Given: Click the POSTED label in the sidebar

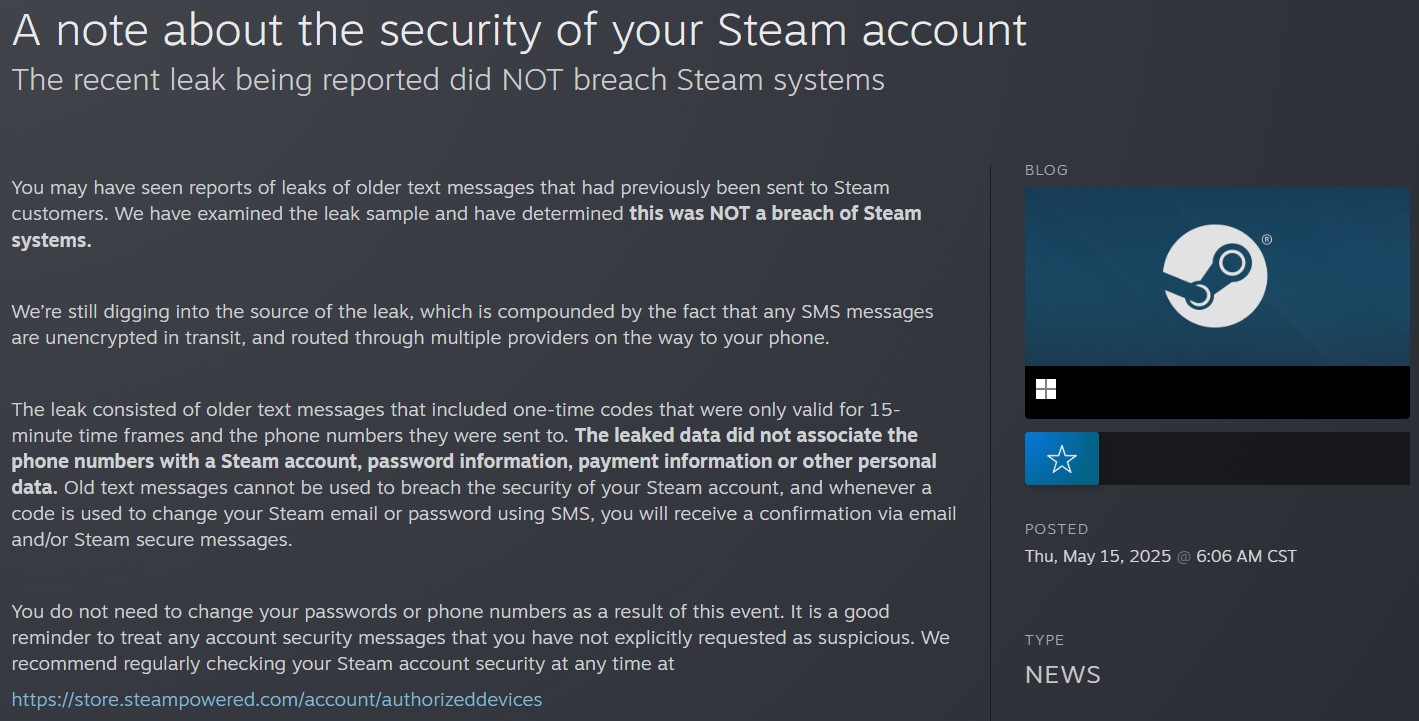Looking at the screenshot, I should pyautogui.click(x=1057, y=529).
